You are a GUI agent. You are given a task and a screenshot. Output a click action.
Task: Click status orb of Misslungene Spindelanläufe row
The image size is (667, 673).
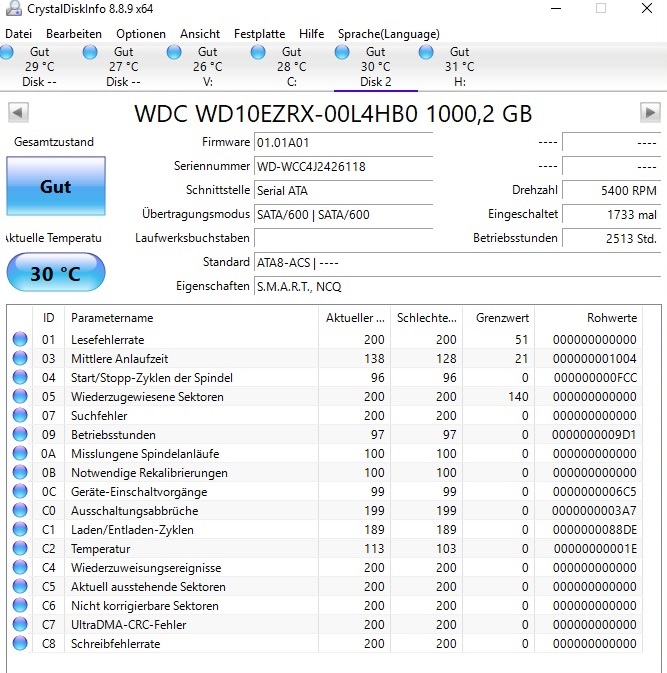[x=20, y=454]
